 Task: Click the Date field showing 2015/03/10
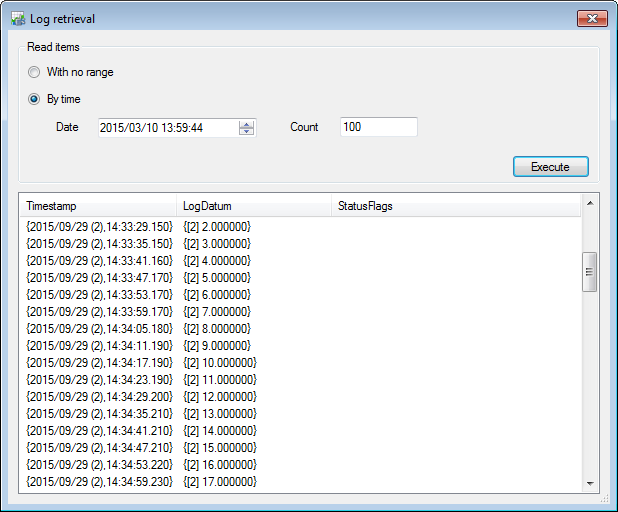pos(167,127)
